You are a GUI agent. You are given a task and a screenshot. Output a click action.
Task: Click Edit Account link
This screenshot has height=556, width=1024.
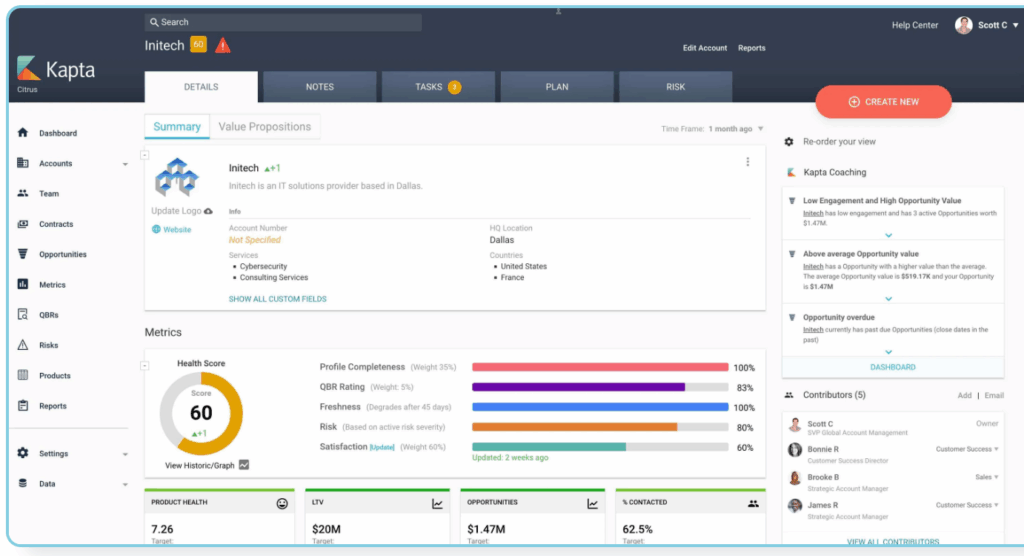pos(705,48)
